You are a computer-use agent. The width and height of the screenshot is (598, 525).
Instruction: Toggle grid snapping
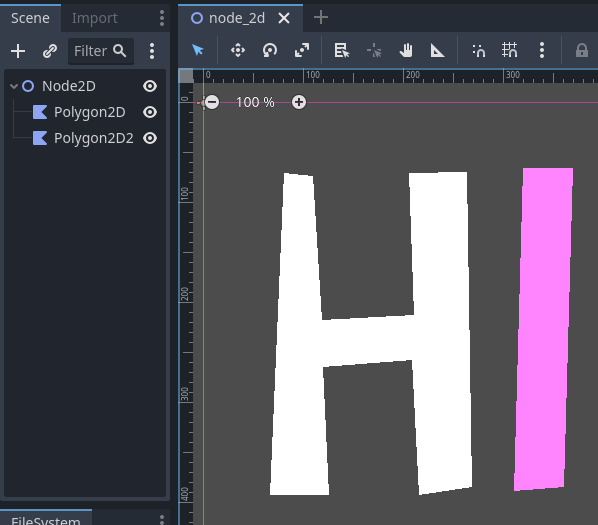pyautogui.click(x=510, y=50)
